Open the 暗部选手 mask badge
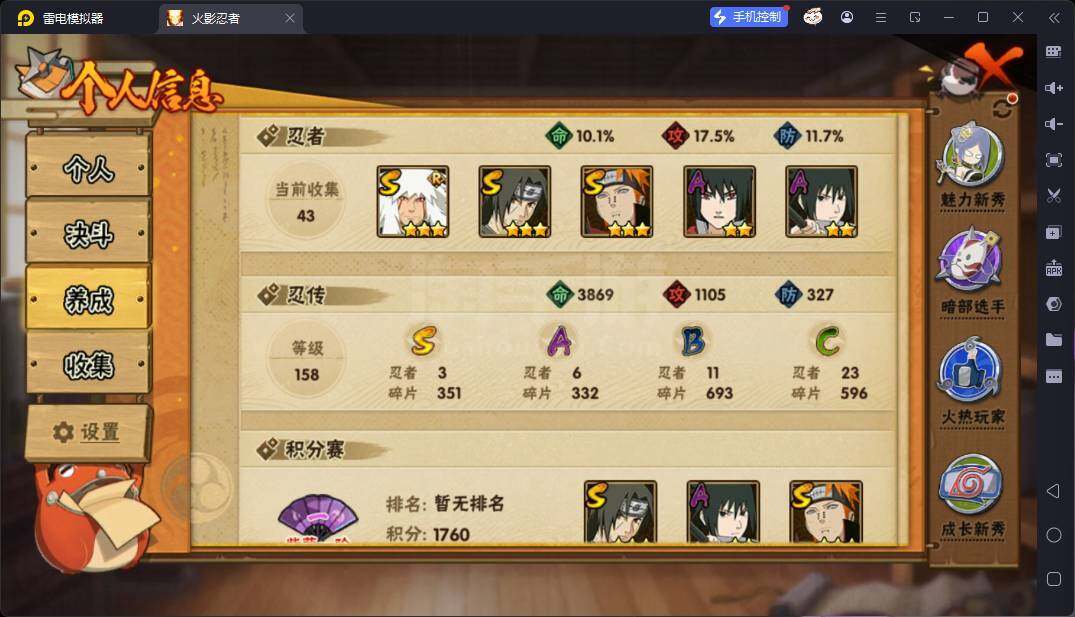The width and height of the screenshot is (1075, 617). 971,261
